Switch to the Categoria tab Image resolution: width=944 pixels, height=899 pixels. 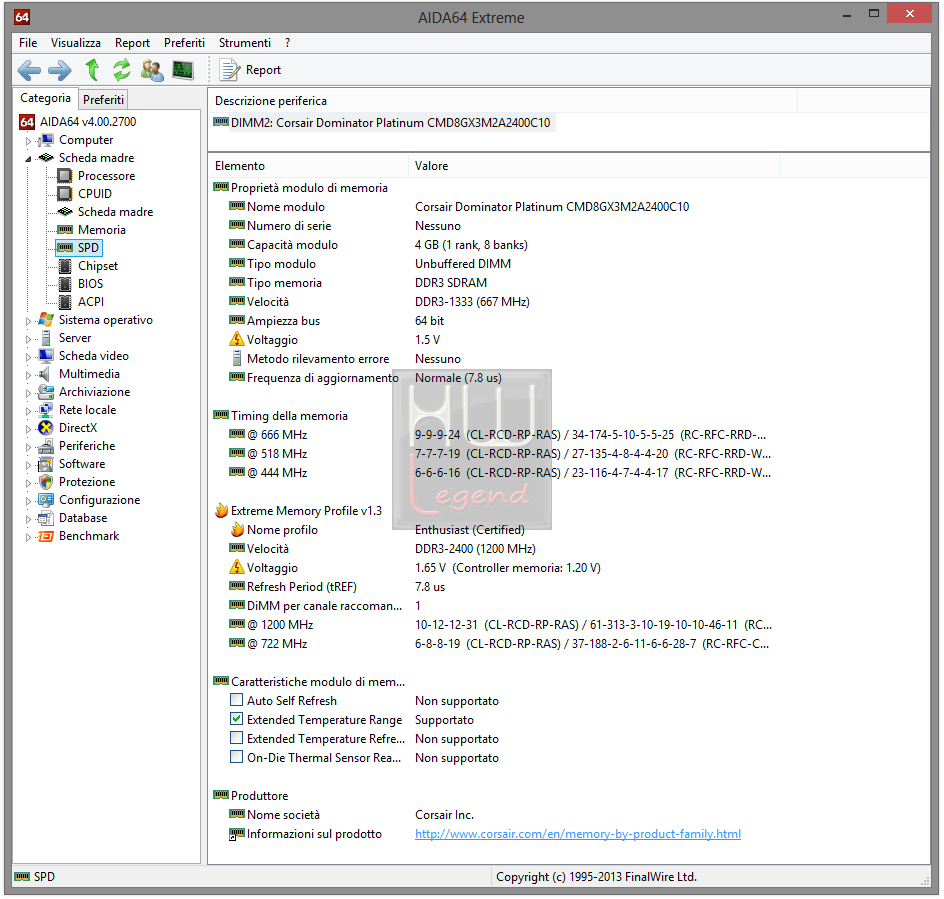45,98
